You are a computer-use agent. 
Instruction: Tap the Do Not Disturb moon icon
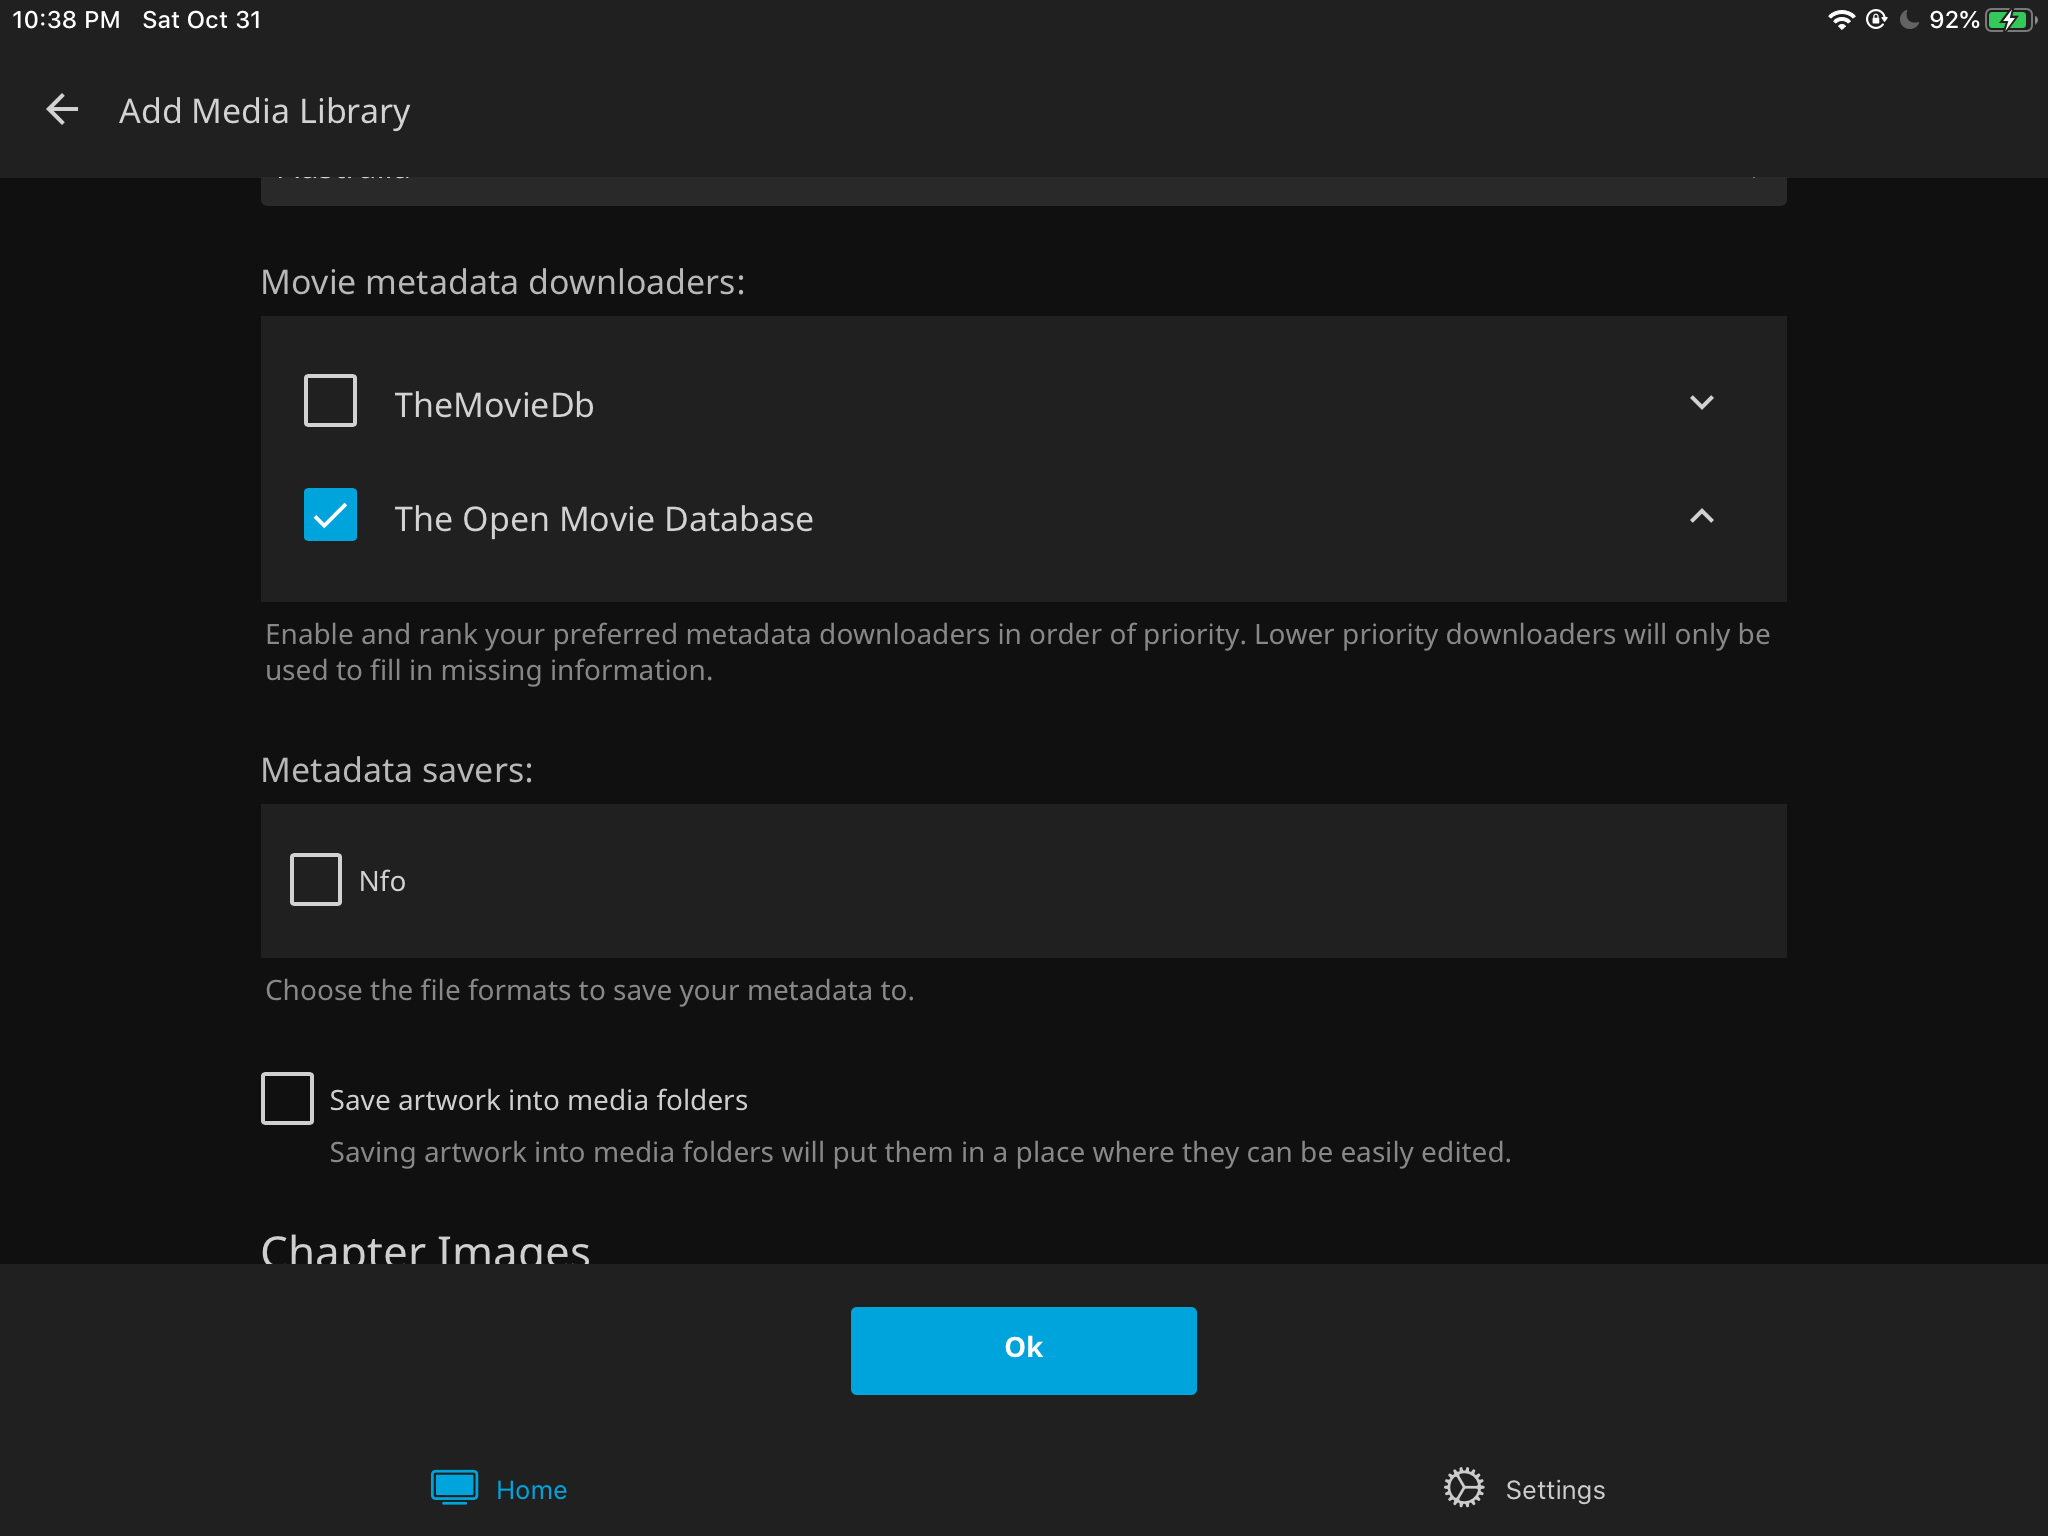(x=1909, y=20)
